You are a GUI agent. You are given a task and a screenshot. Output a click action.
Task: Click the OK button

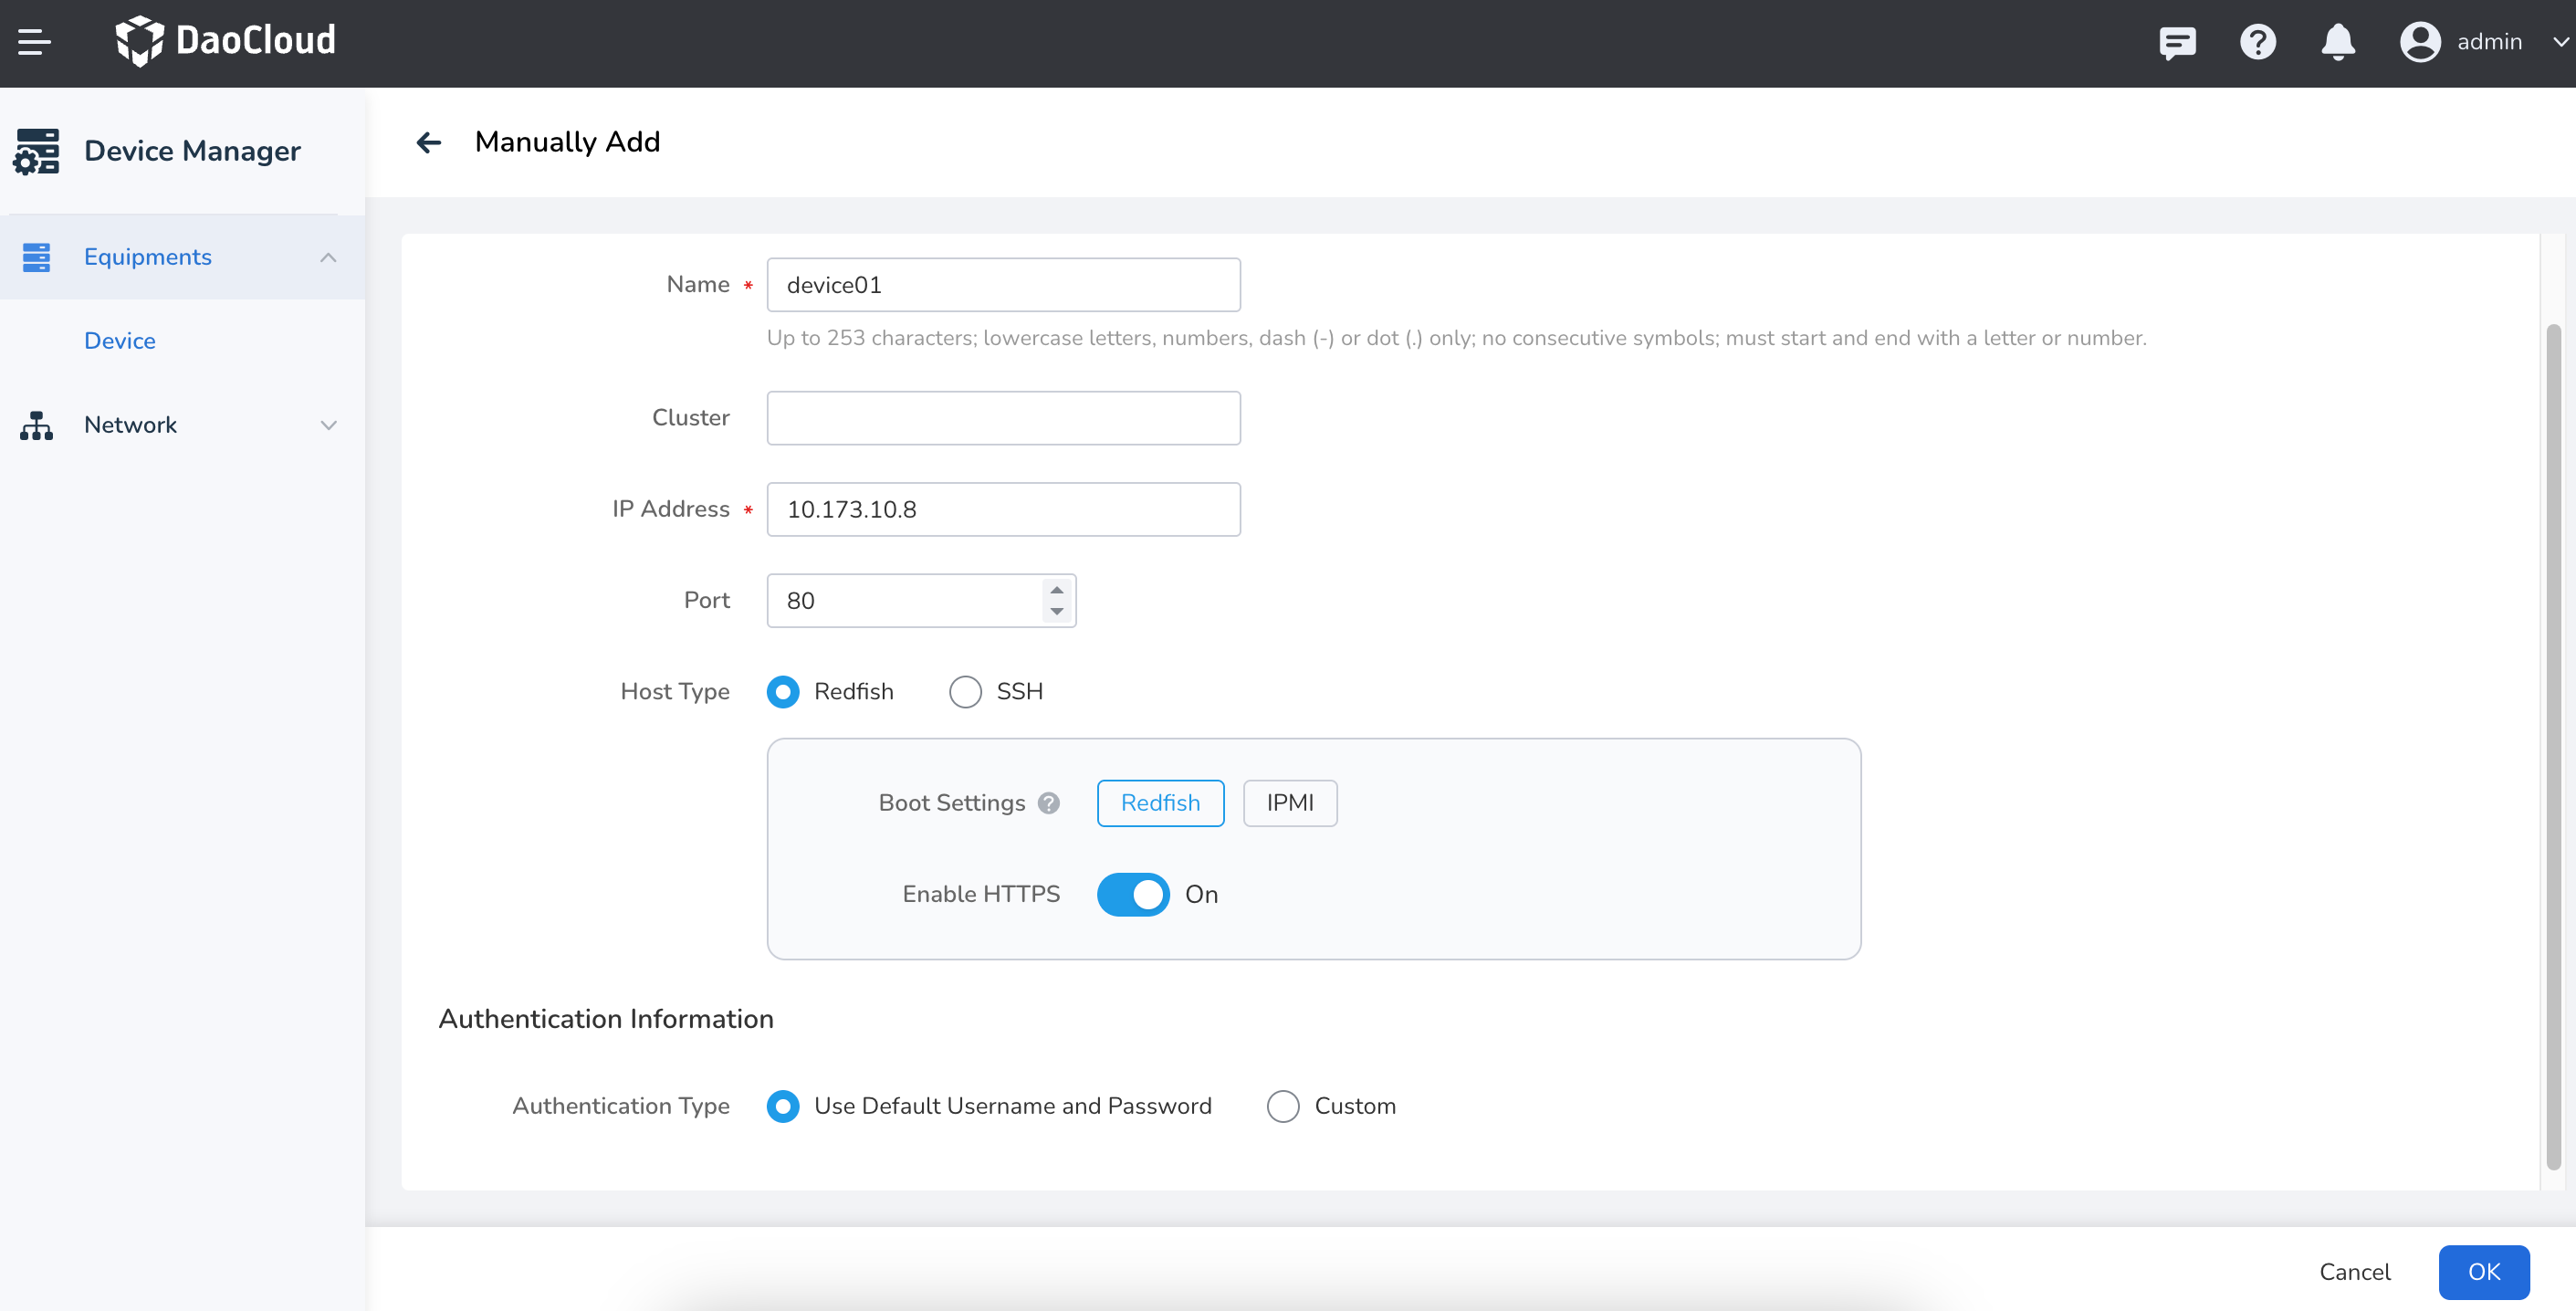(2483, 1272)
